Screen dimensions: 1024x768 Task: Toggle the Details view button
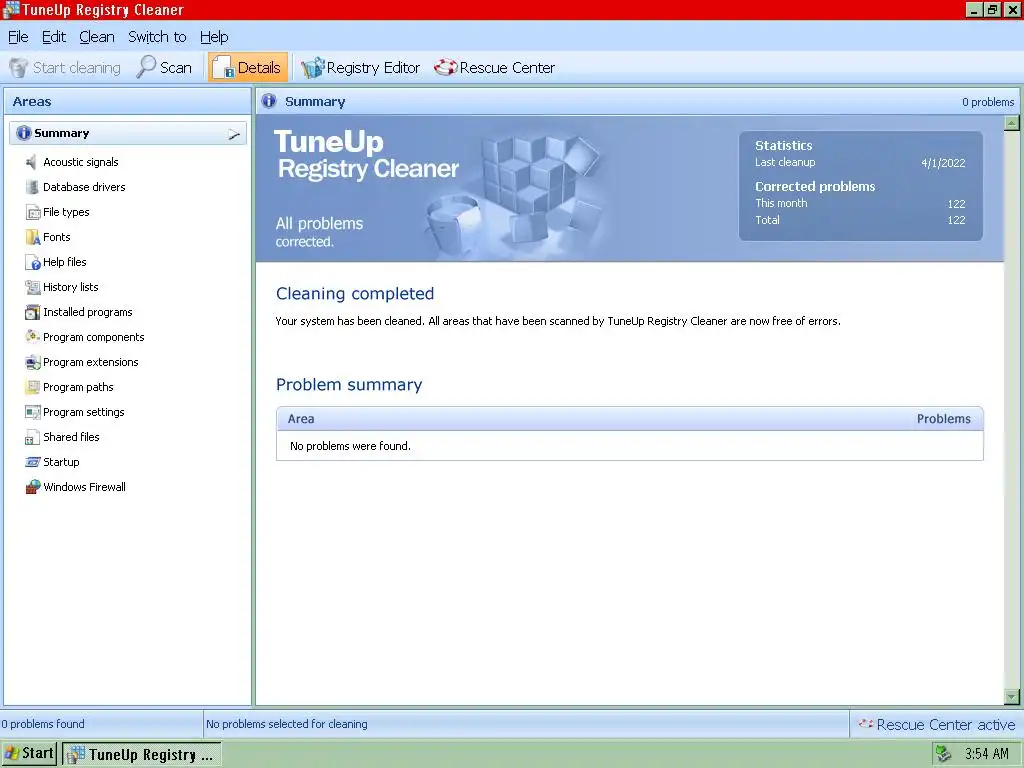[x=248, y=67]
